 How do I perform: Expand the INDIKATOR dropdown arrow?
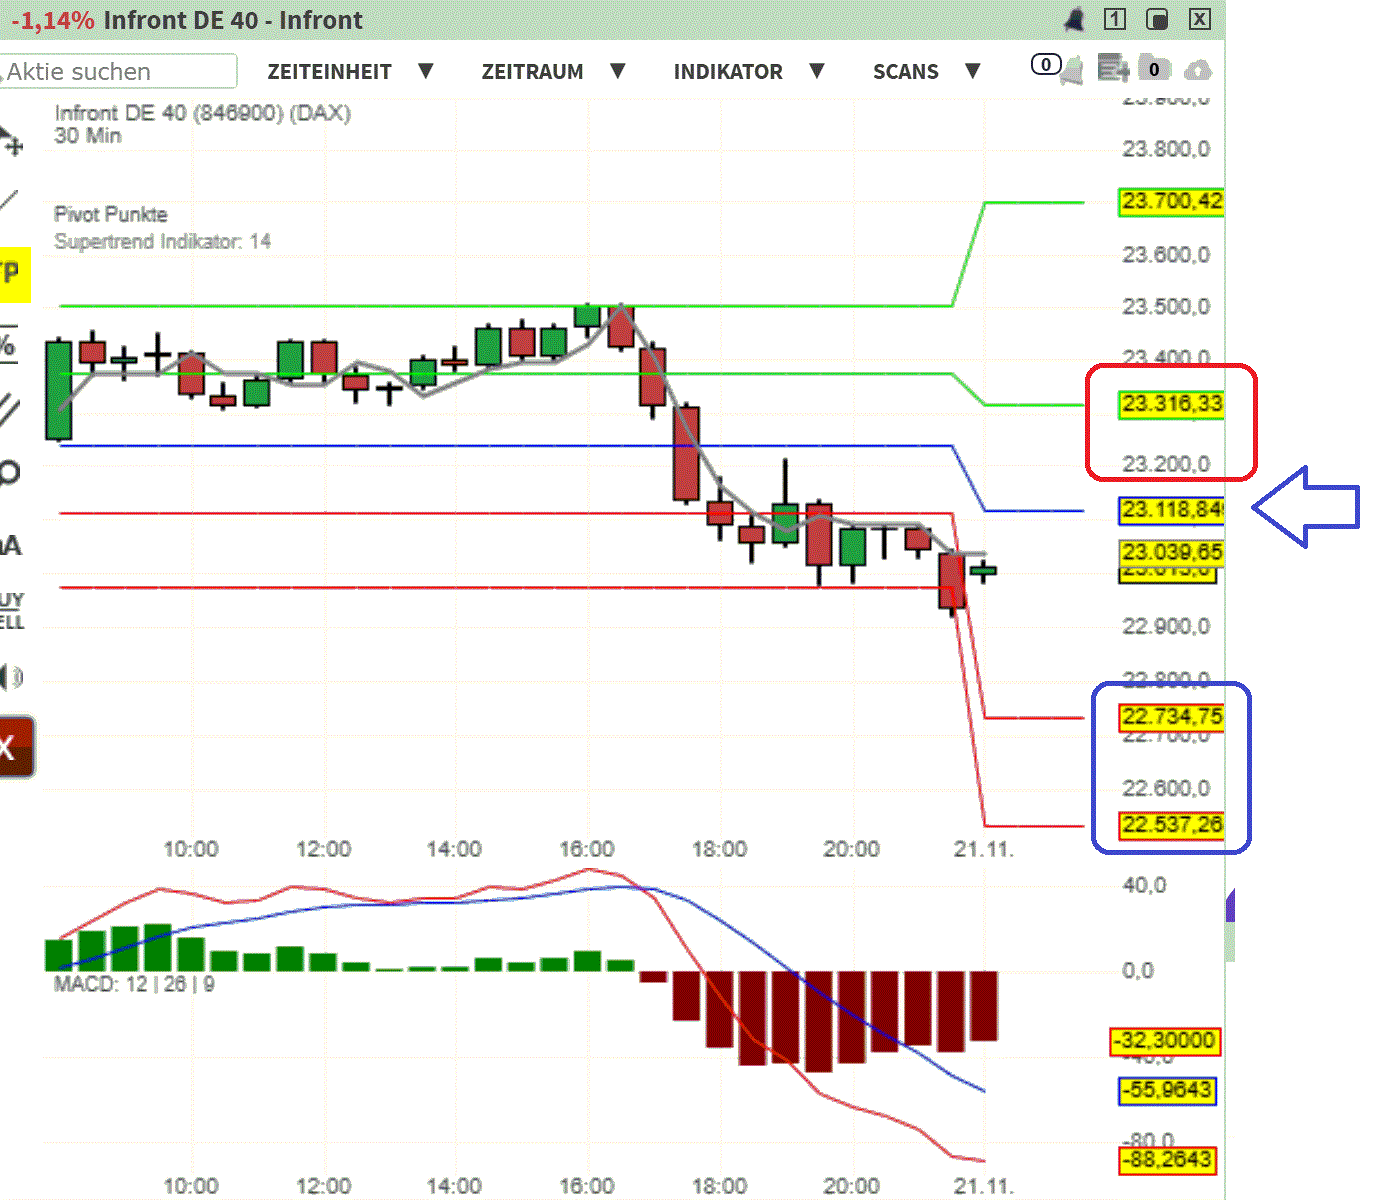coord(817,71)
